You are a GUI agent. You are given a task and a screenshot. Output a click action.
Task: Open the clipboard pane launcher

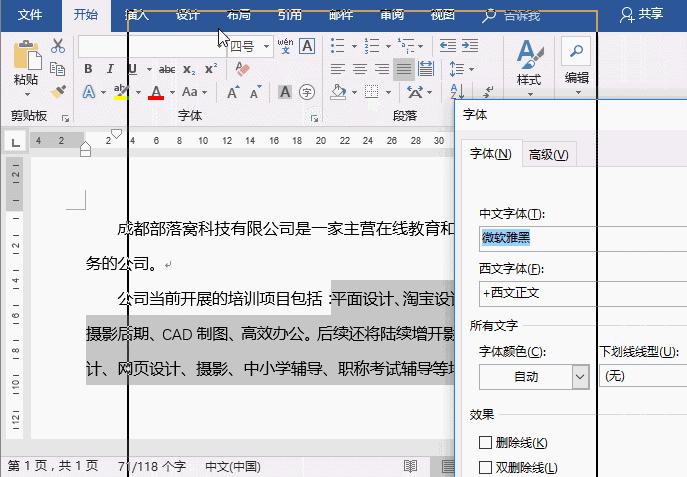click(x=66, y=118)
